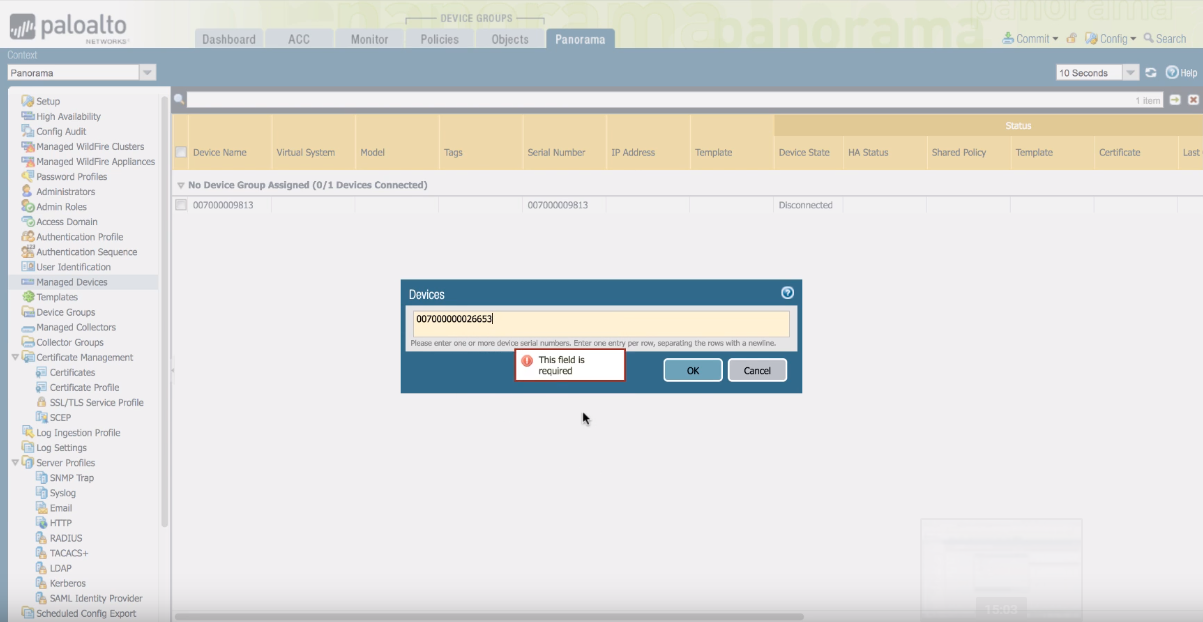Image resolution: width=1203 pixels, height=622 pixels.
Task: Click the Search magnifier in top bar
Action: [1149, 39]
